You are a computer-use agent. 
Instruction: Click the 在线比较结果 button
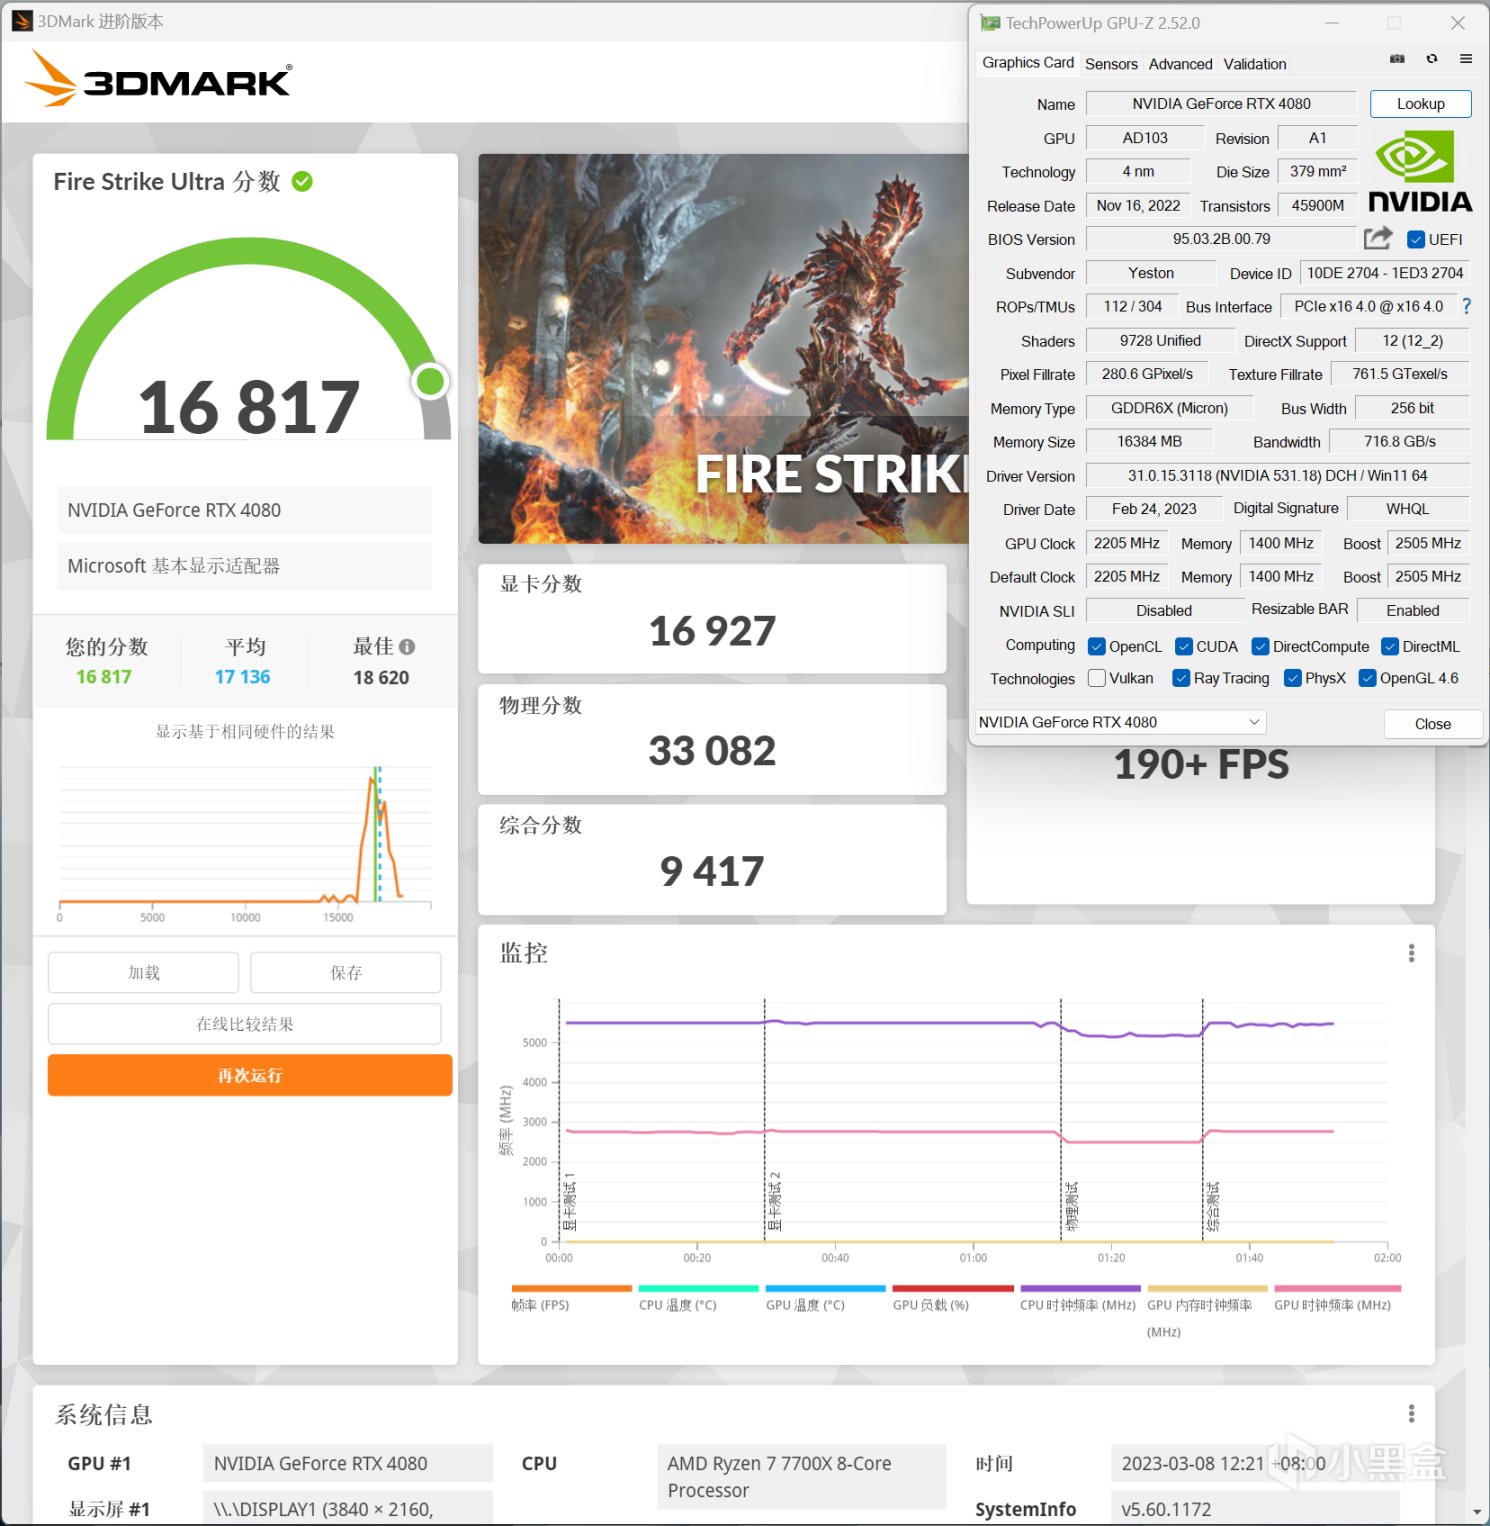click(244, 1024)
